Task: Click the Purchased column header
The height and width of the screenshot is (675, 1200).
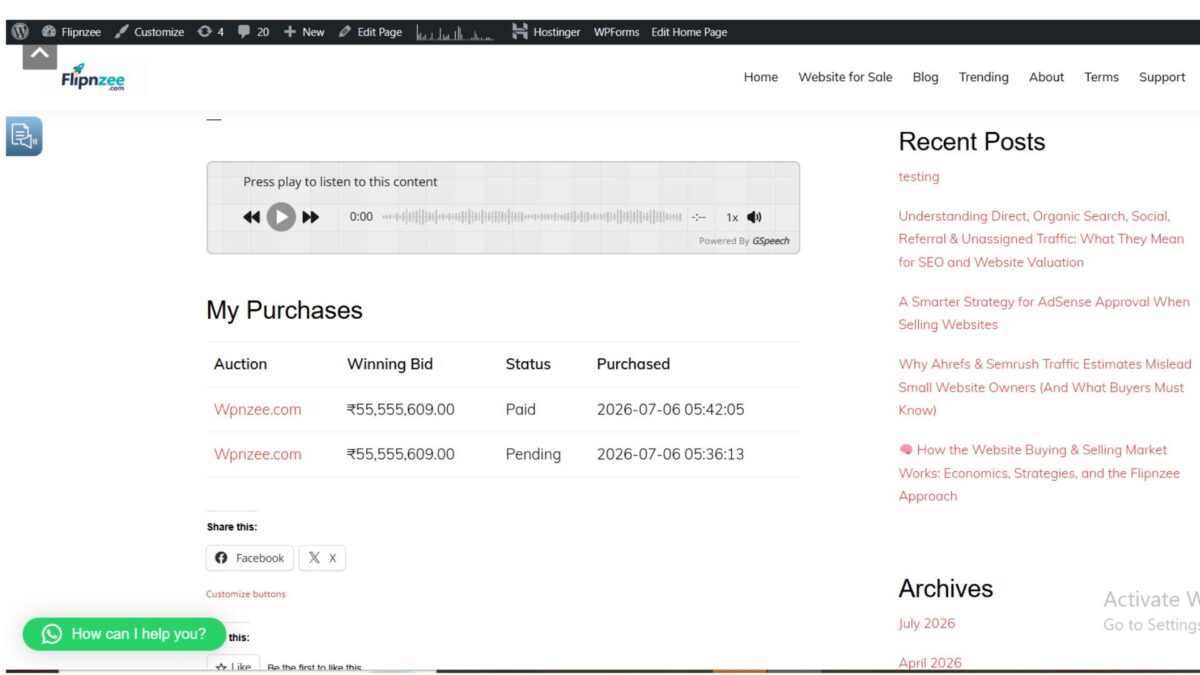Action: (x=633, y=364)
